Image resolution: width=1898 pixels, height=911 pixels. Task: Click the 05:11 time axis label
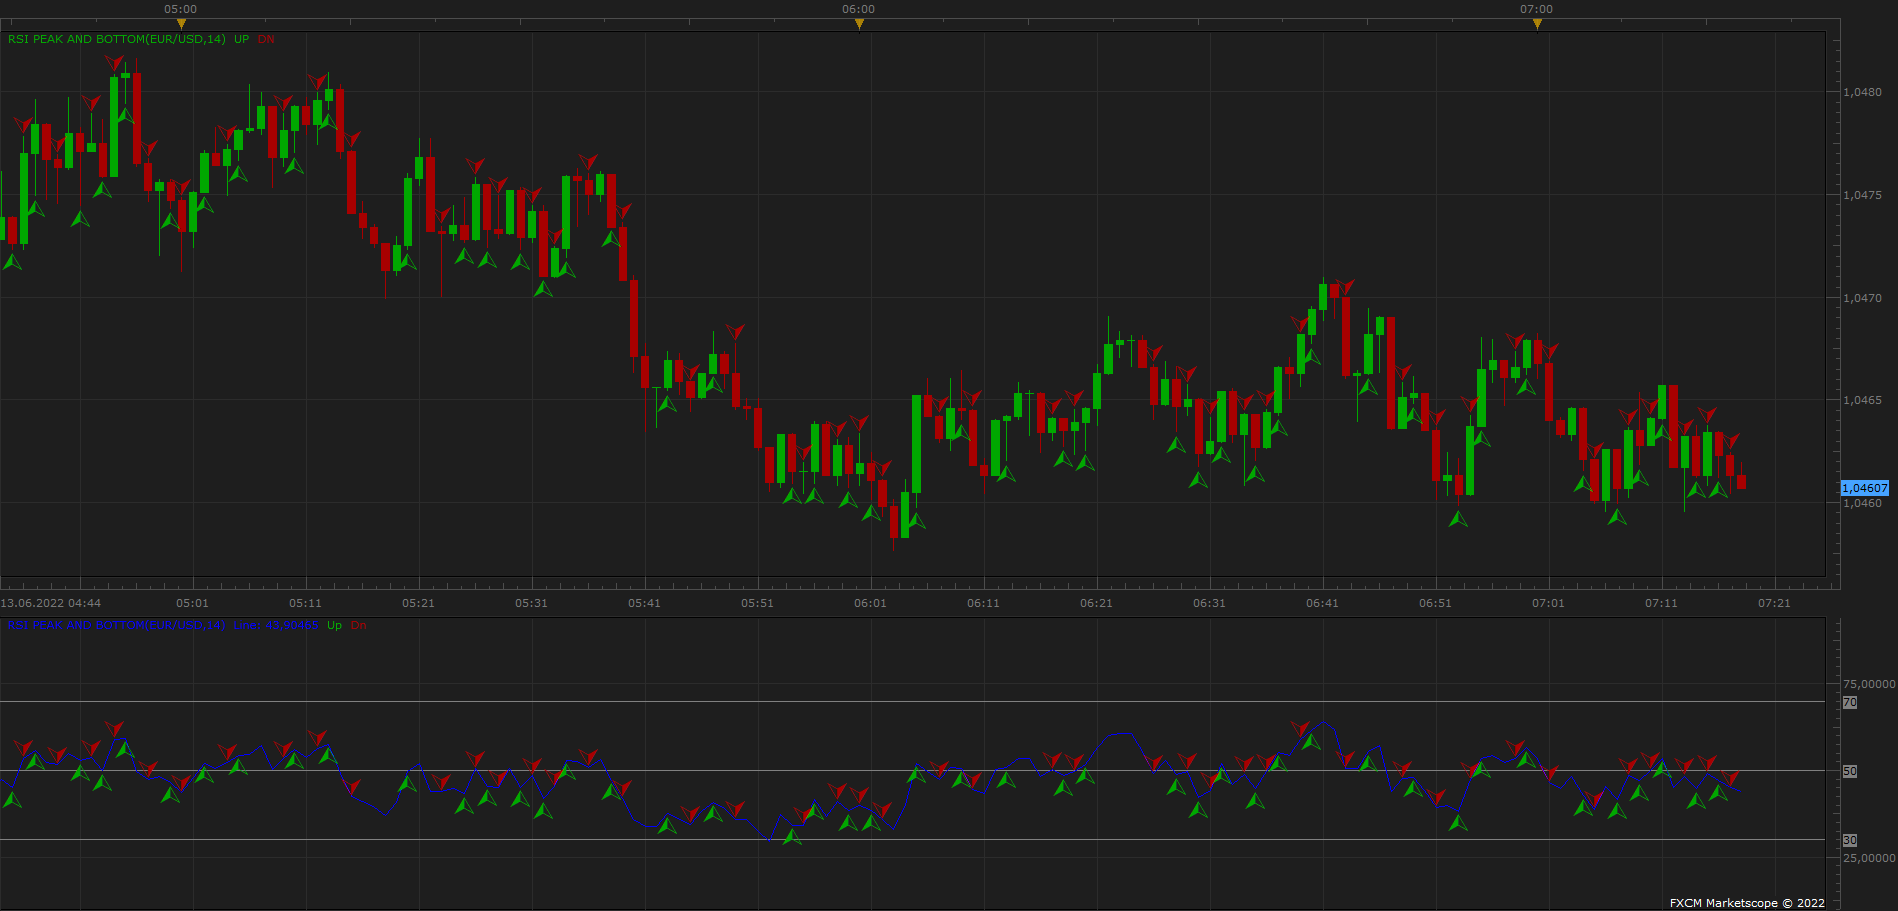[x=306, y=603]
